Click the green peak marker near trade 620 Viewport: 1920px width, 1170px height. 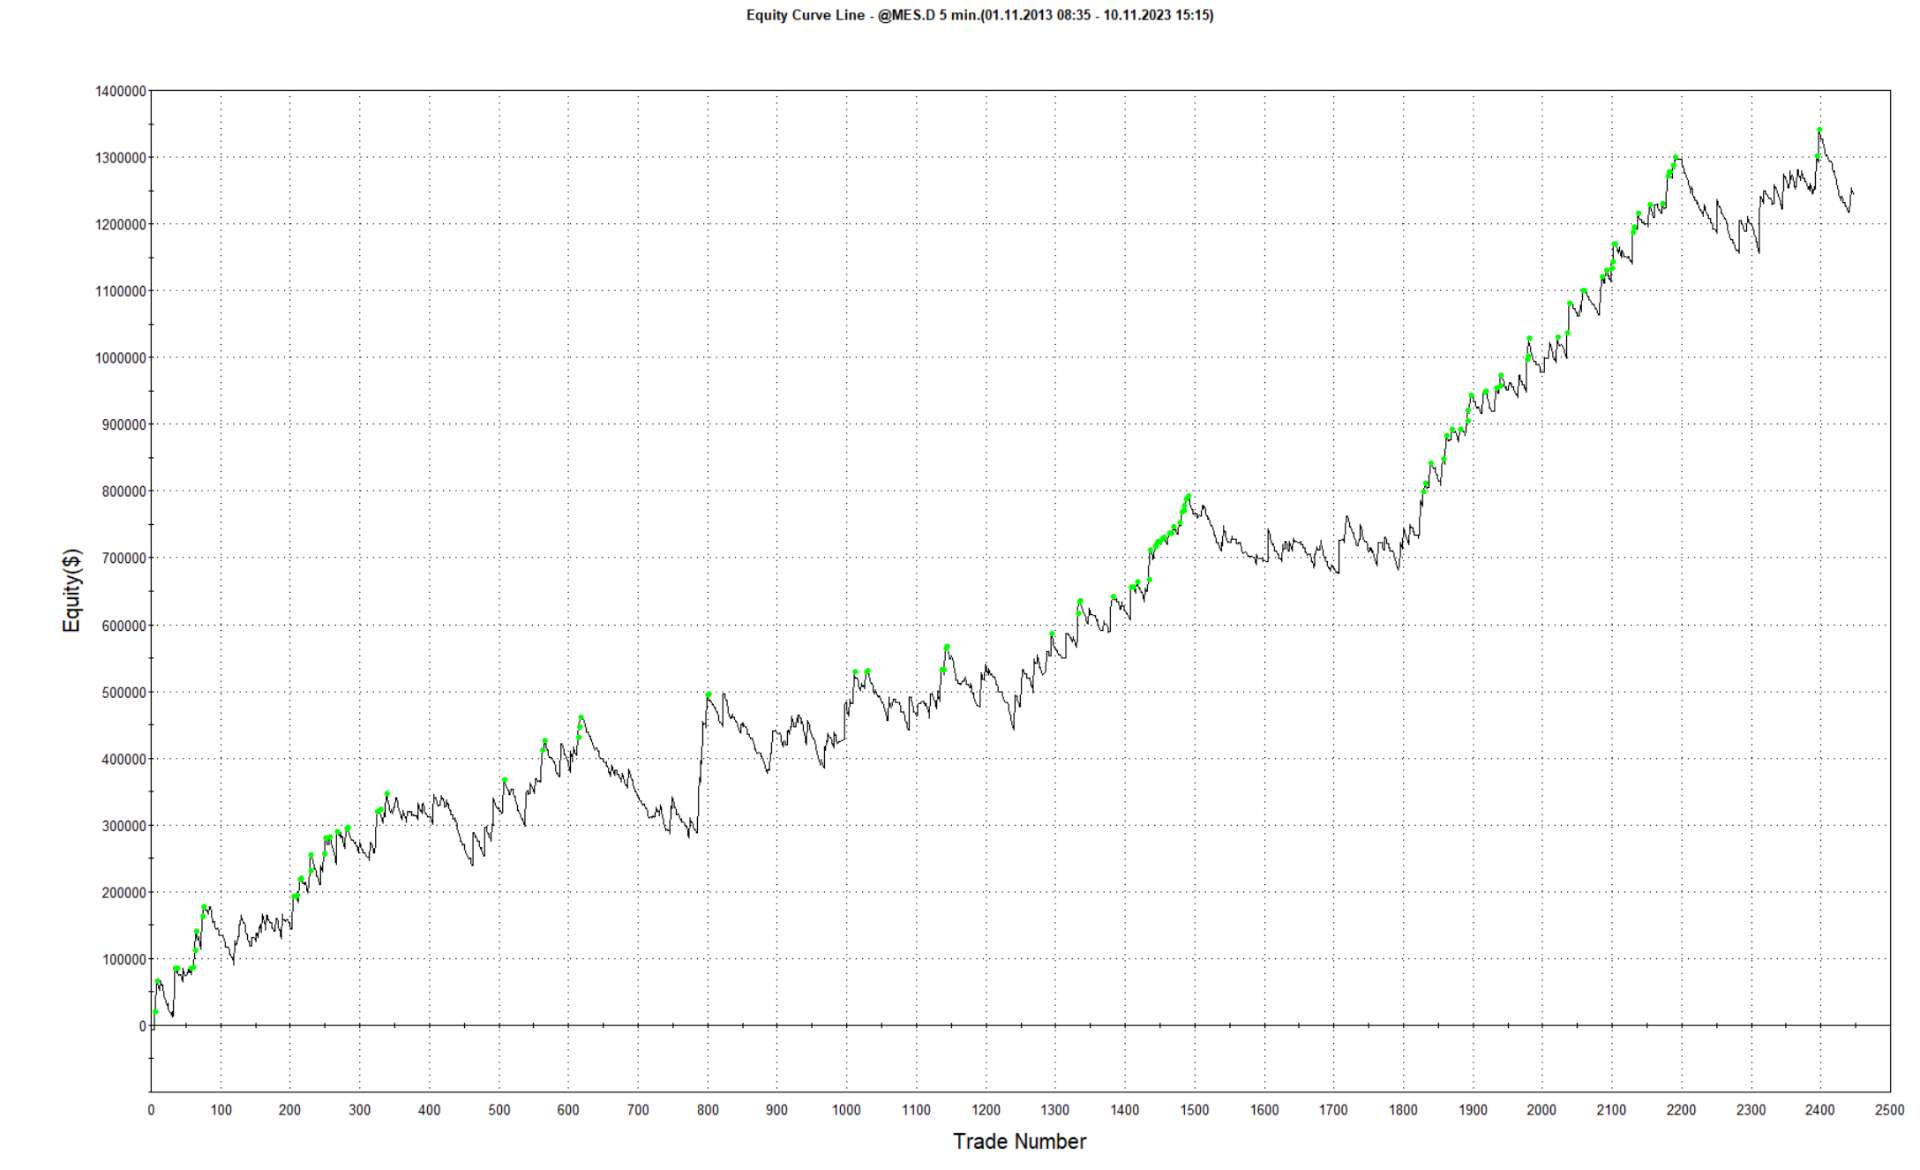(x=581, y=718)
